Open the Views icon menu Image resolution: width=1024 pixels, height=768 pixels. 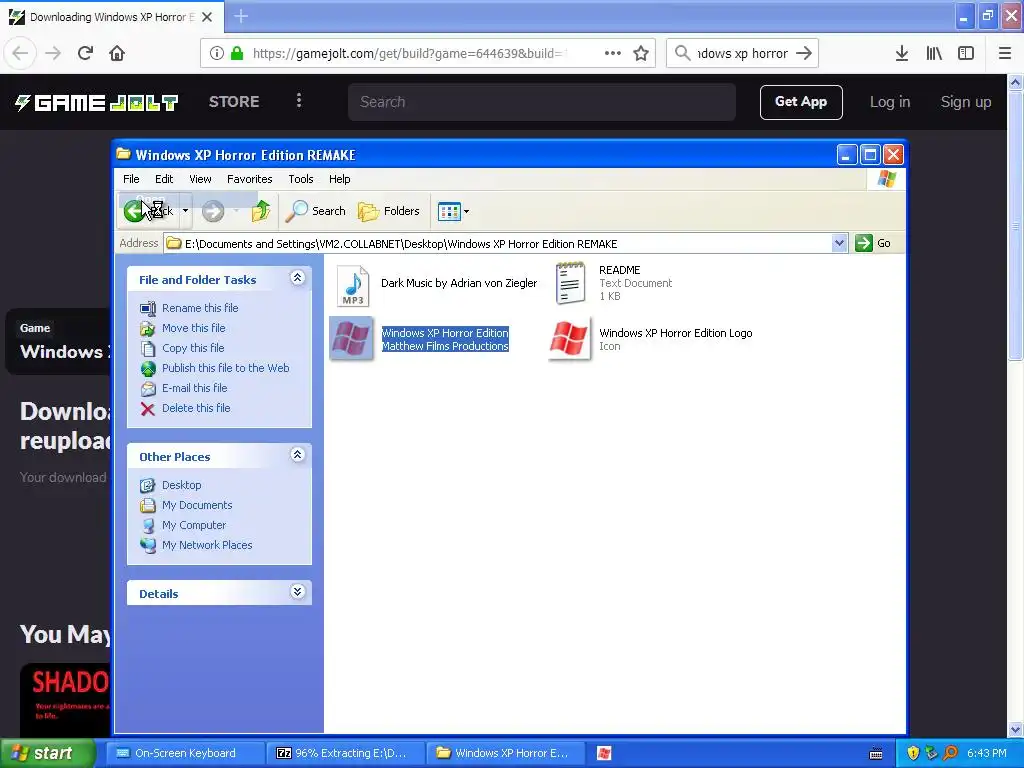(453, 212)
